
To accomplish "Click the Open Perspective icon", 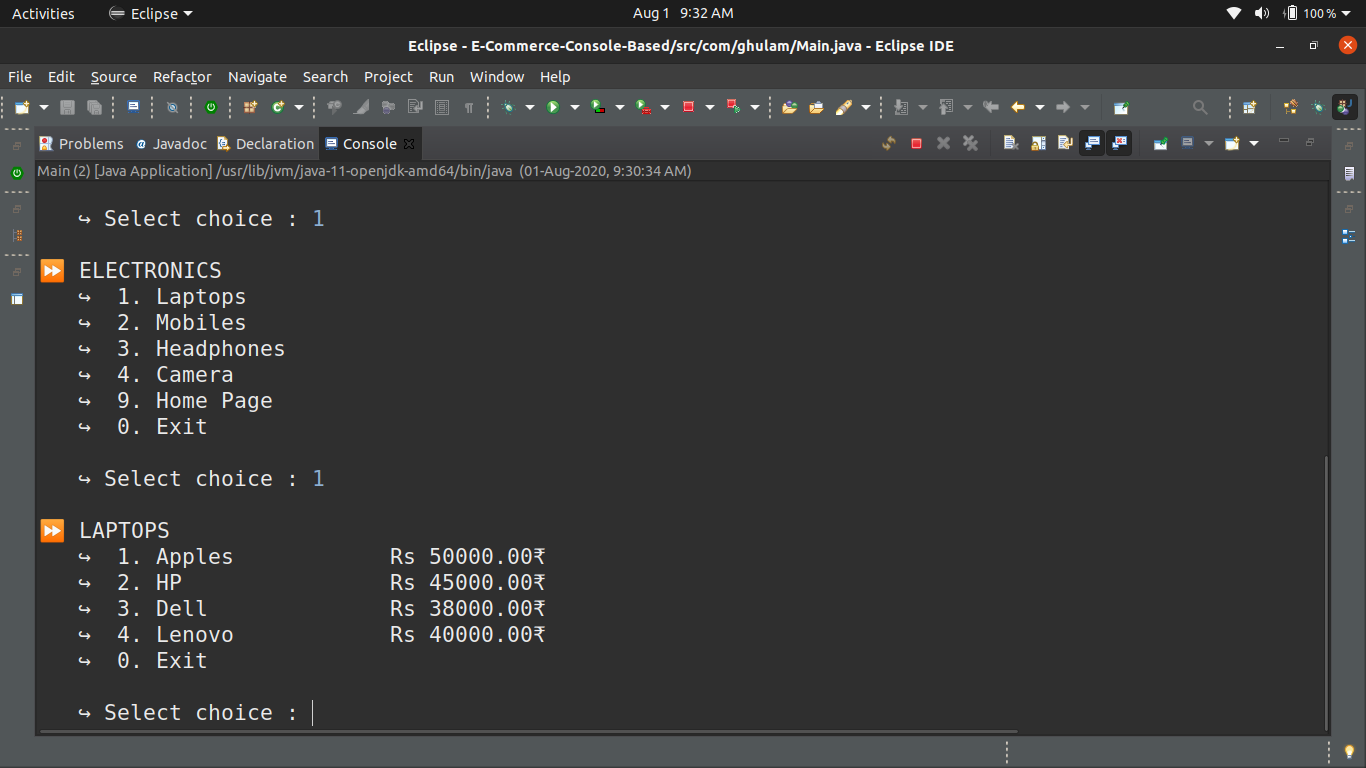I will coord(1249,107).
